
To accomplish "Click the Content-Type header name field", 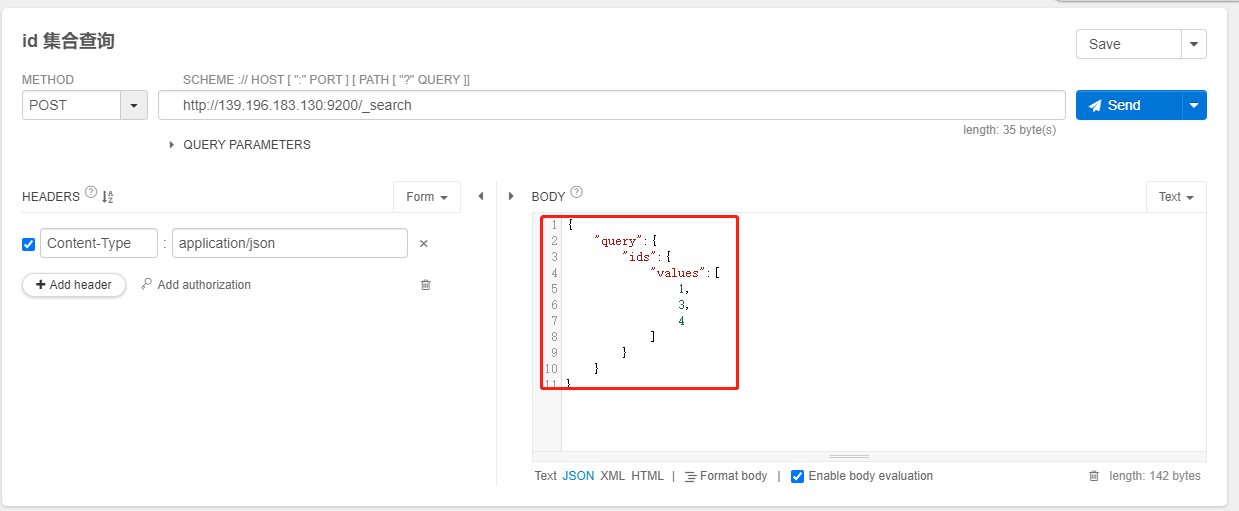I will tap(99, 243).
